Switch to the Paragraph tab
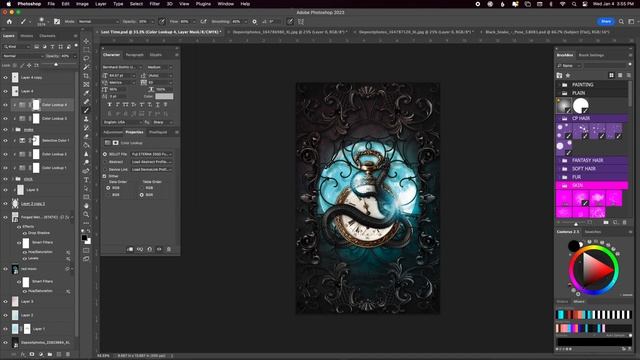 point(134,55)
